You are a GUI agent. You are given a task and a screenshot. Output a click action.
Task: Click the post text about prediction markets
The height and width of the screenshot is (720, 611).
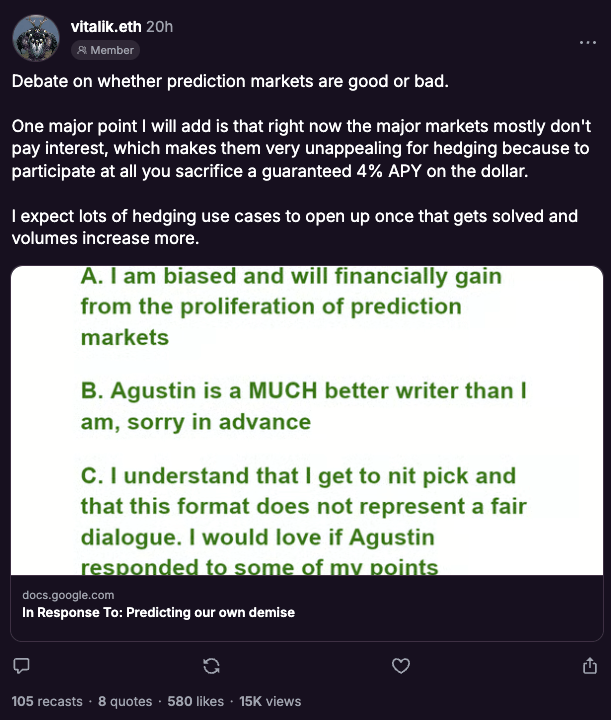(x=230, y=81)
